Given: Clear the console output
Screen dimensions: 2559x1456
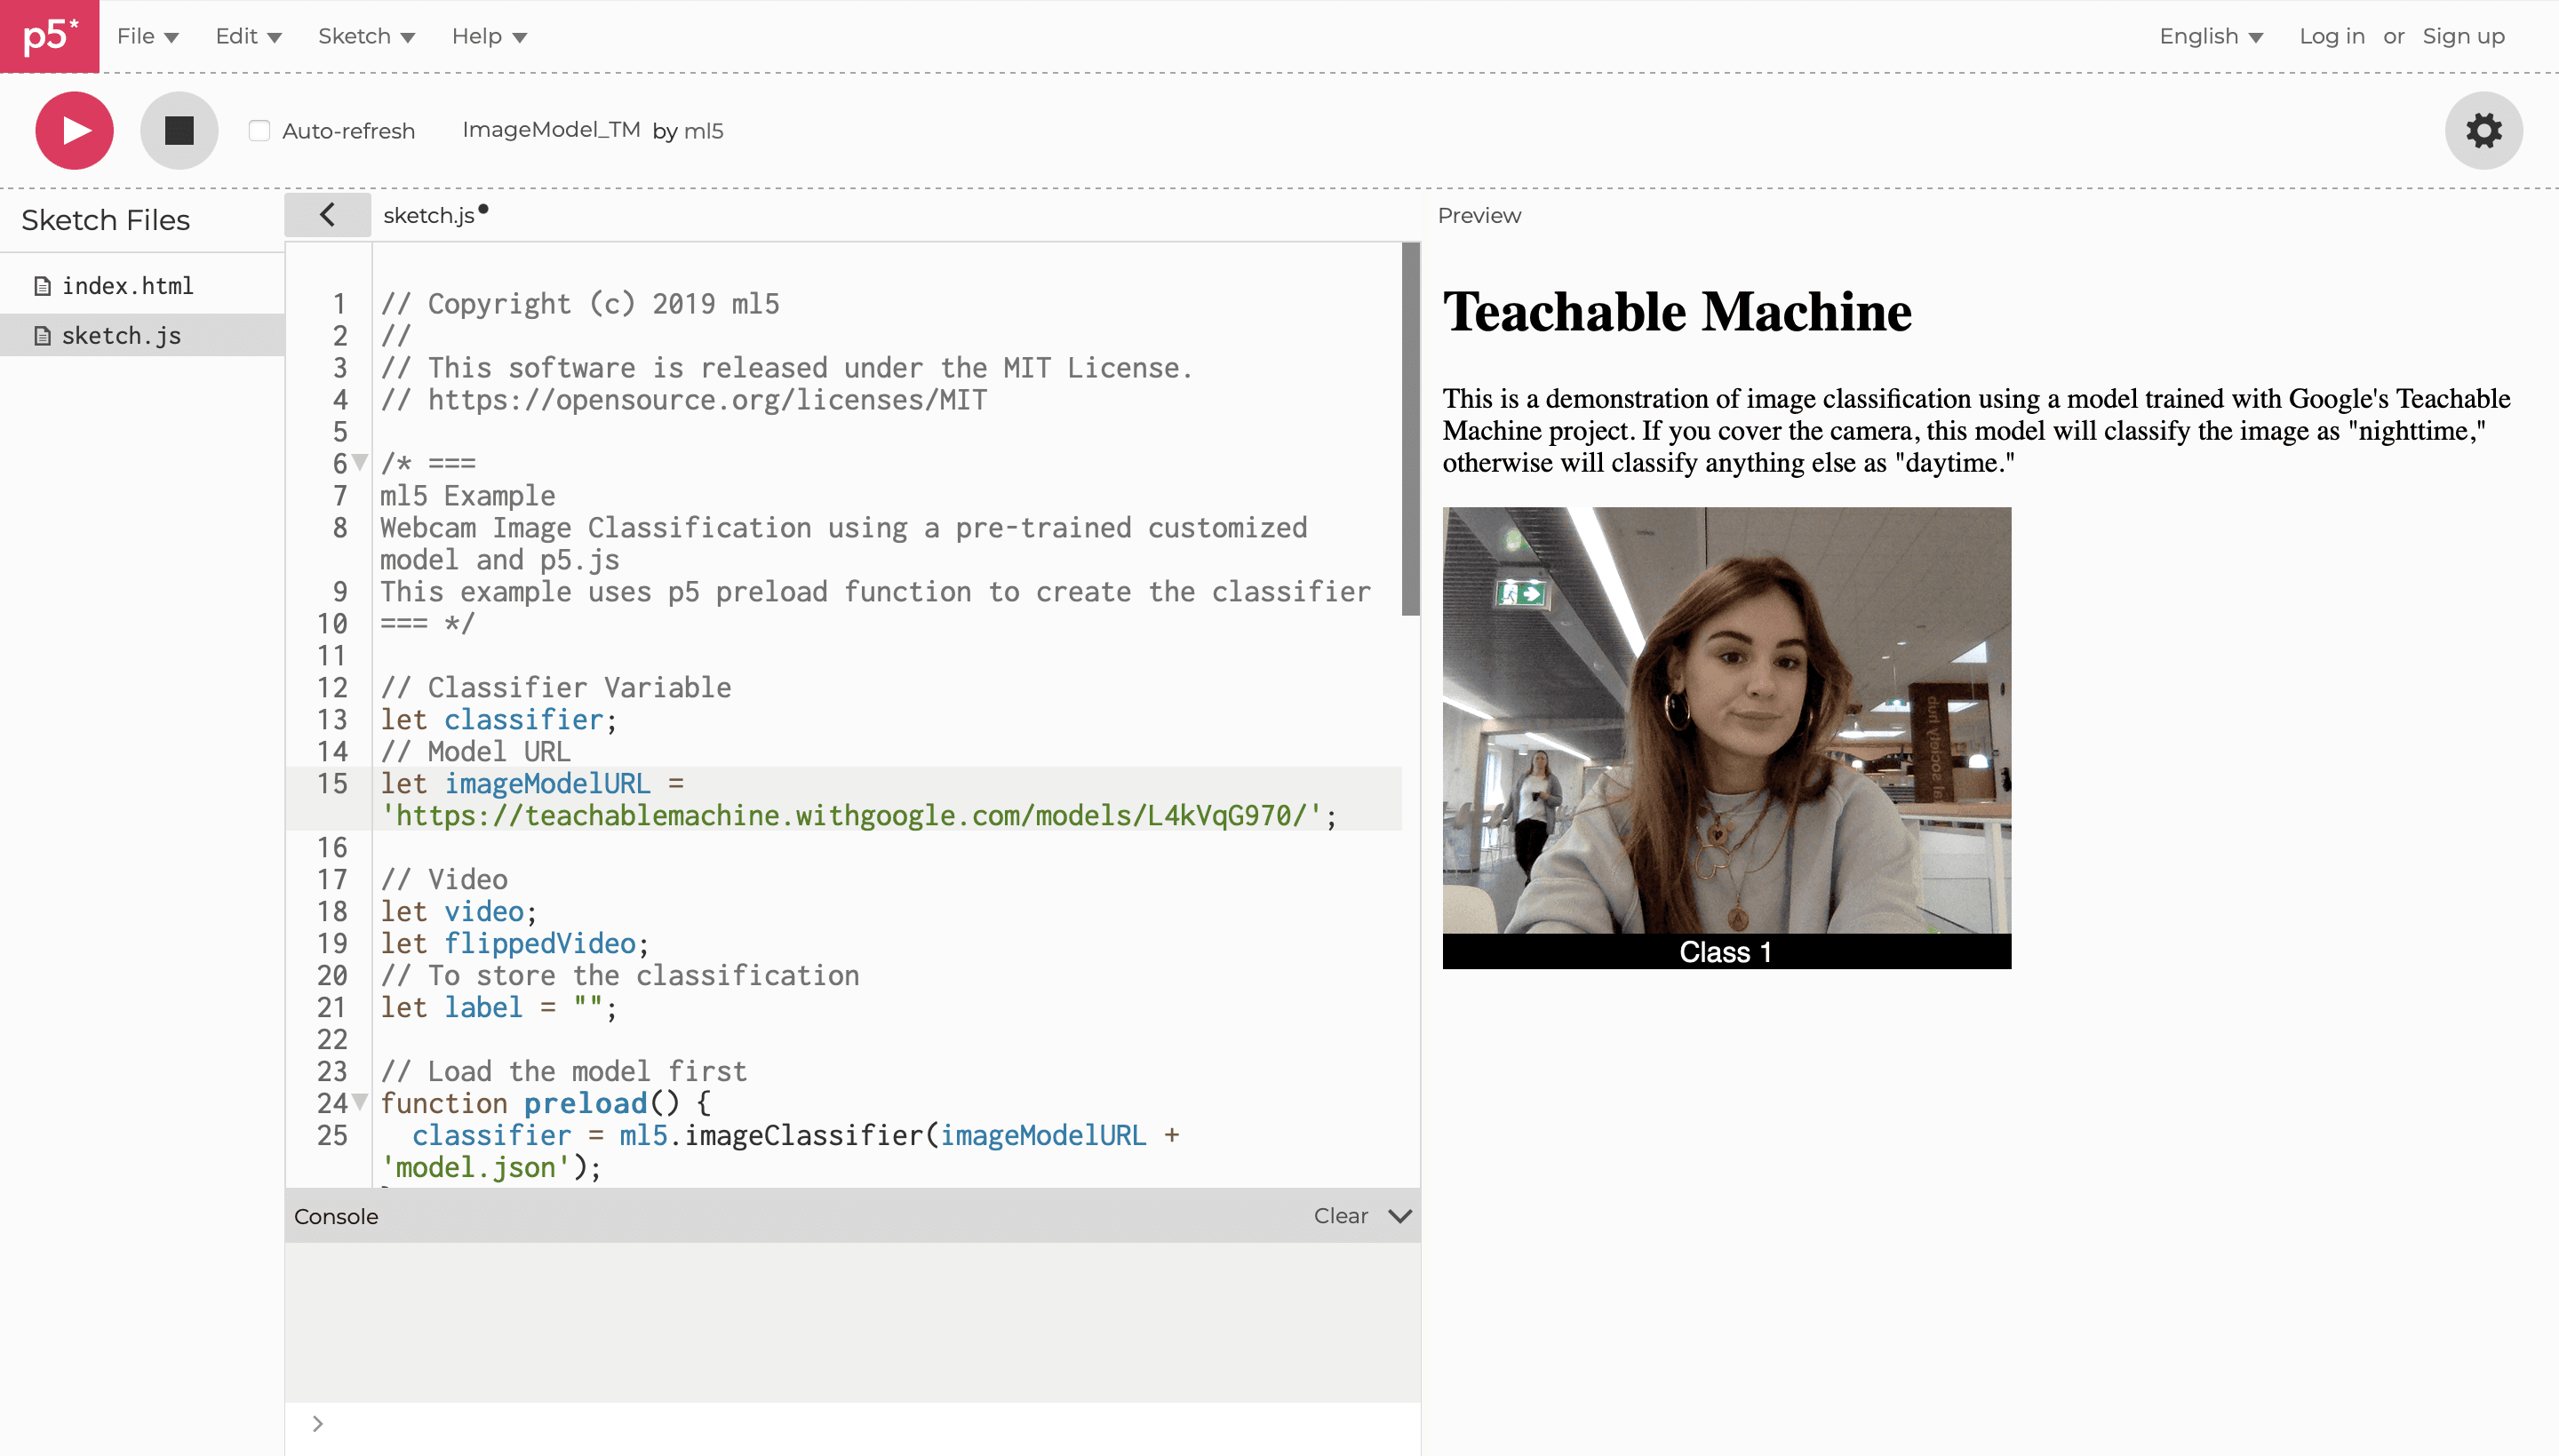Looking at the screenshot, I should [1340, 1216].
